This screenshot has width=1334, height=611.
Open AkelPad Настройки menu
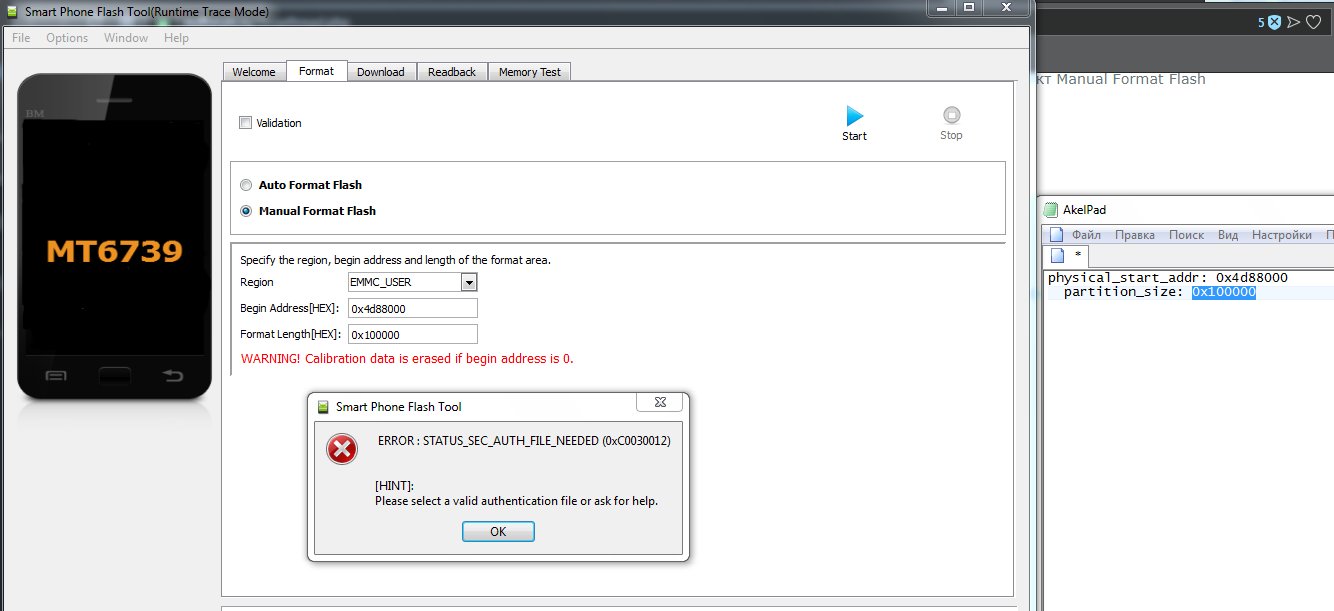1282,235
